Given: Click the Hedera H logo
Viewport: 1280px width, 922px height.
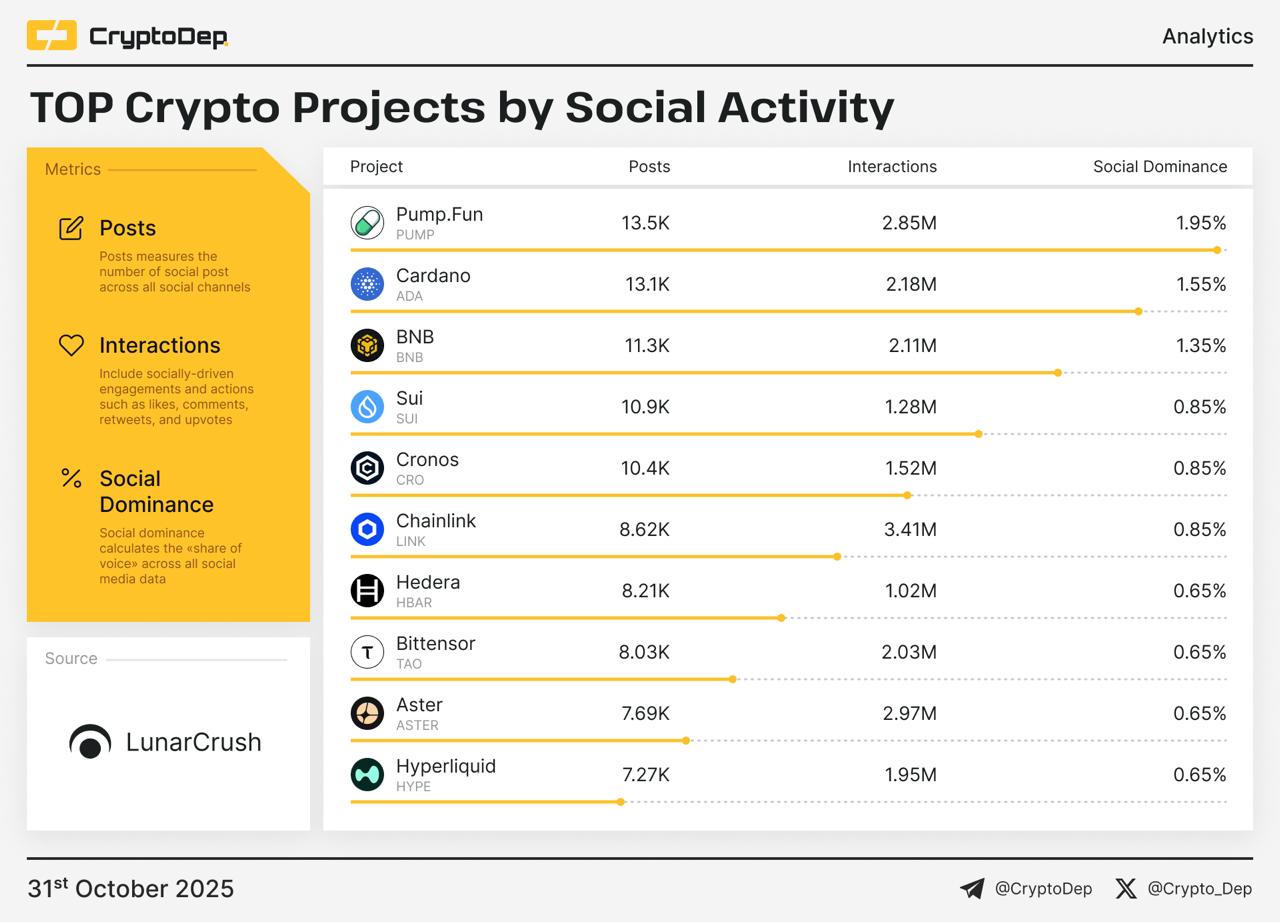Looking at the screenshot, I should click(x=367, y=590).
